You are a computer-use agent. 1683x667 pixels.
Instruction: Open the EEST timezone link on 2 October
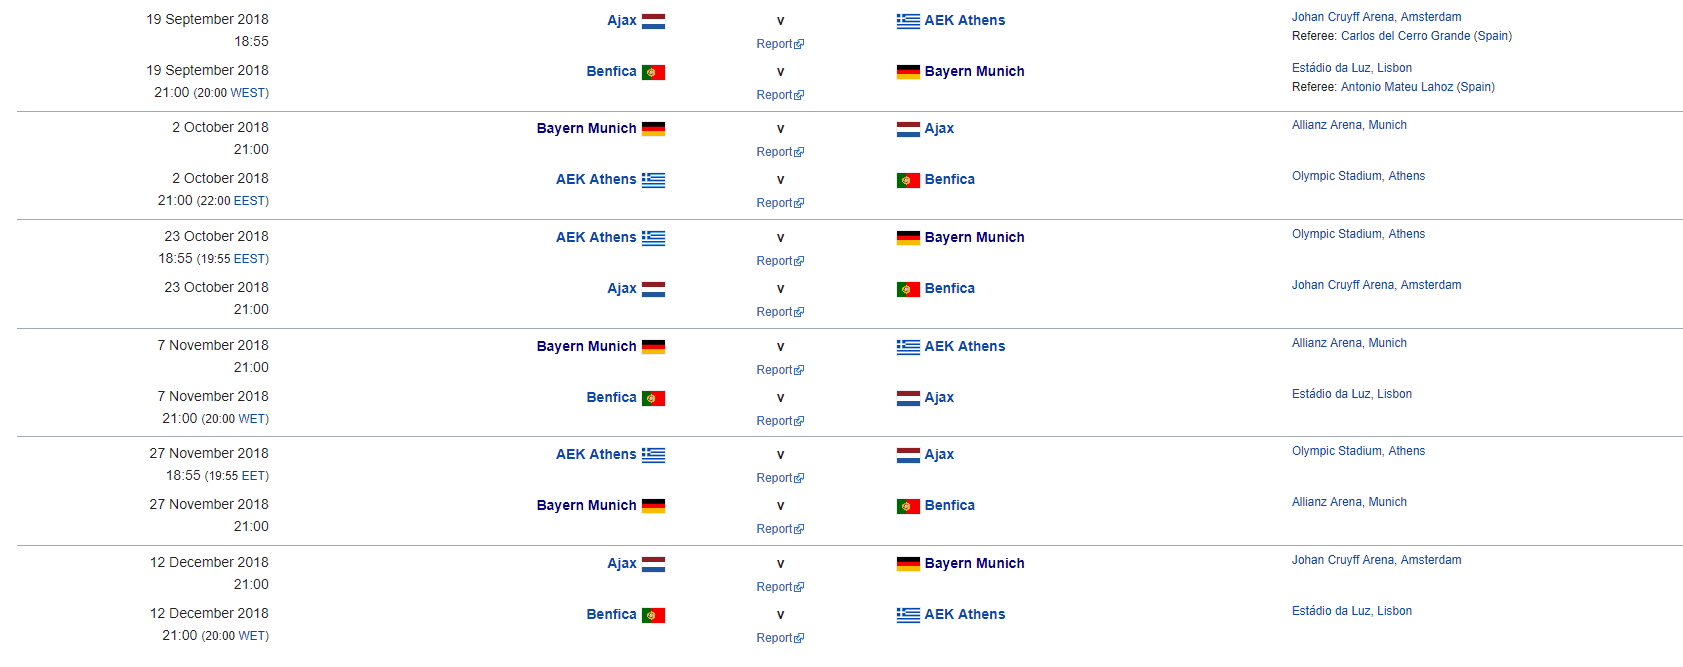249,201
